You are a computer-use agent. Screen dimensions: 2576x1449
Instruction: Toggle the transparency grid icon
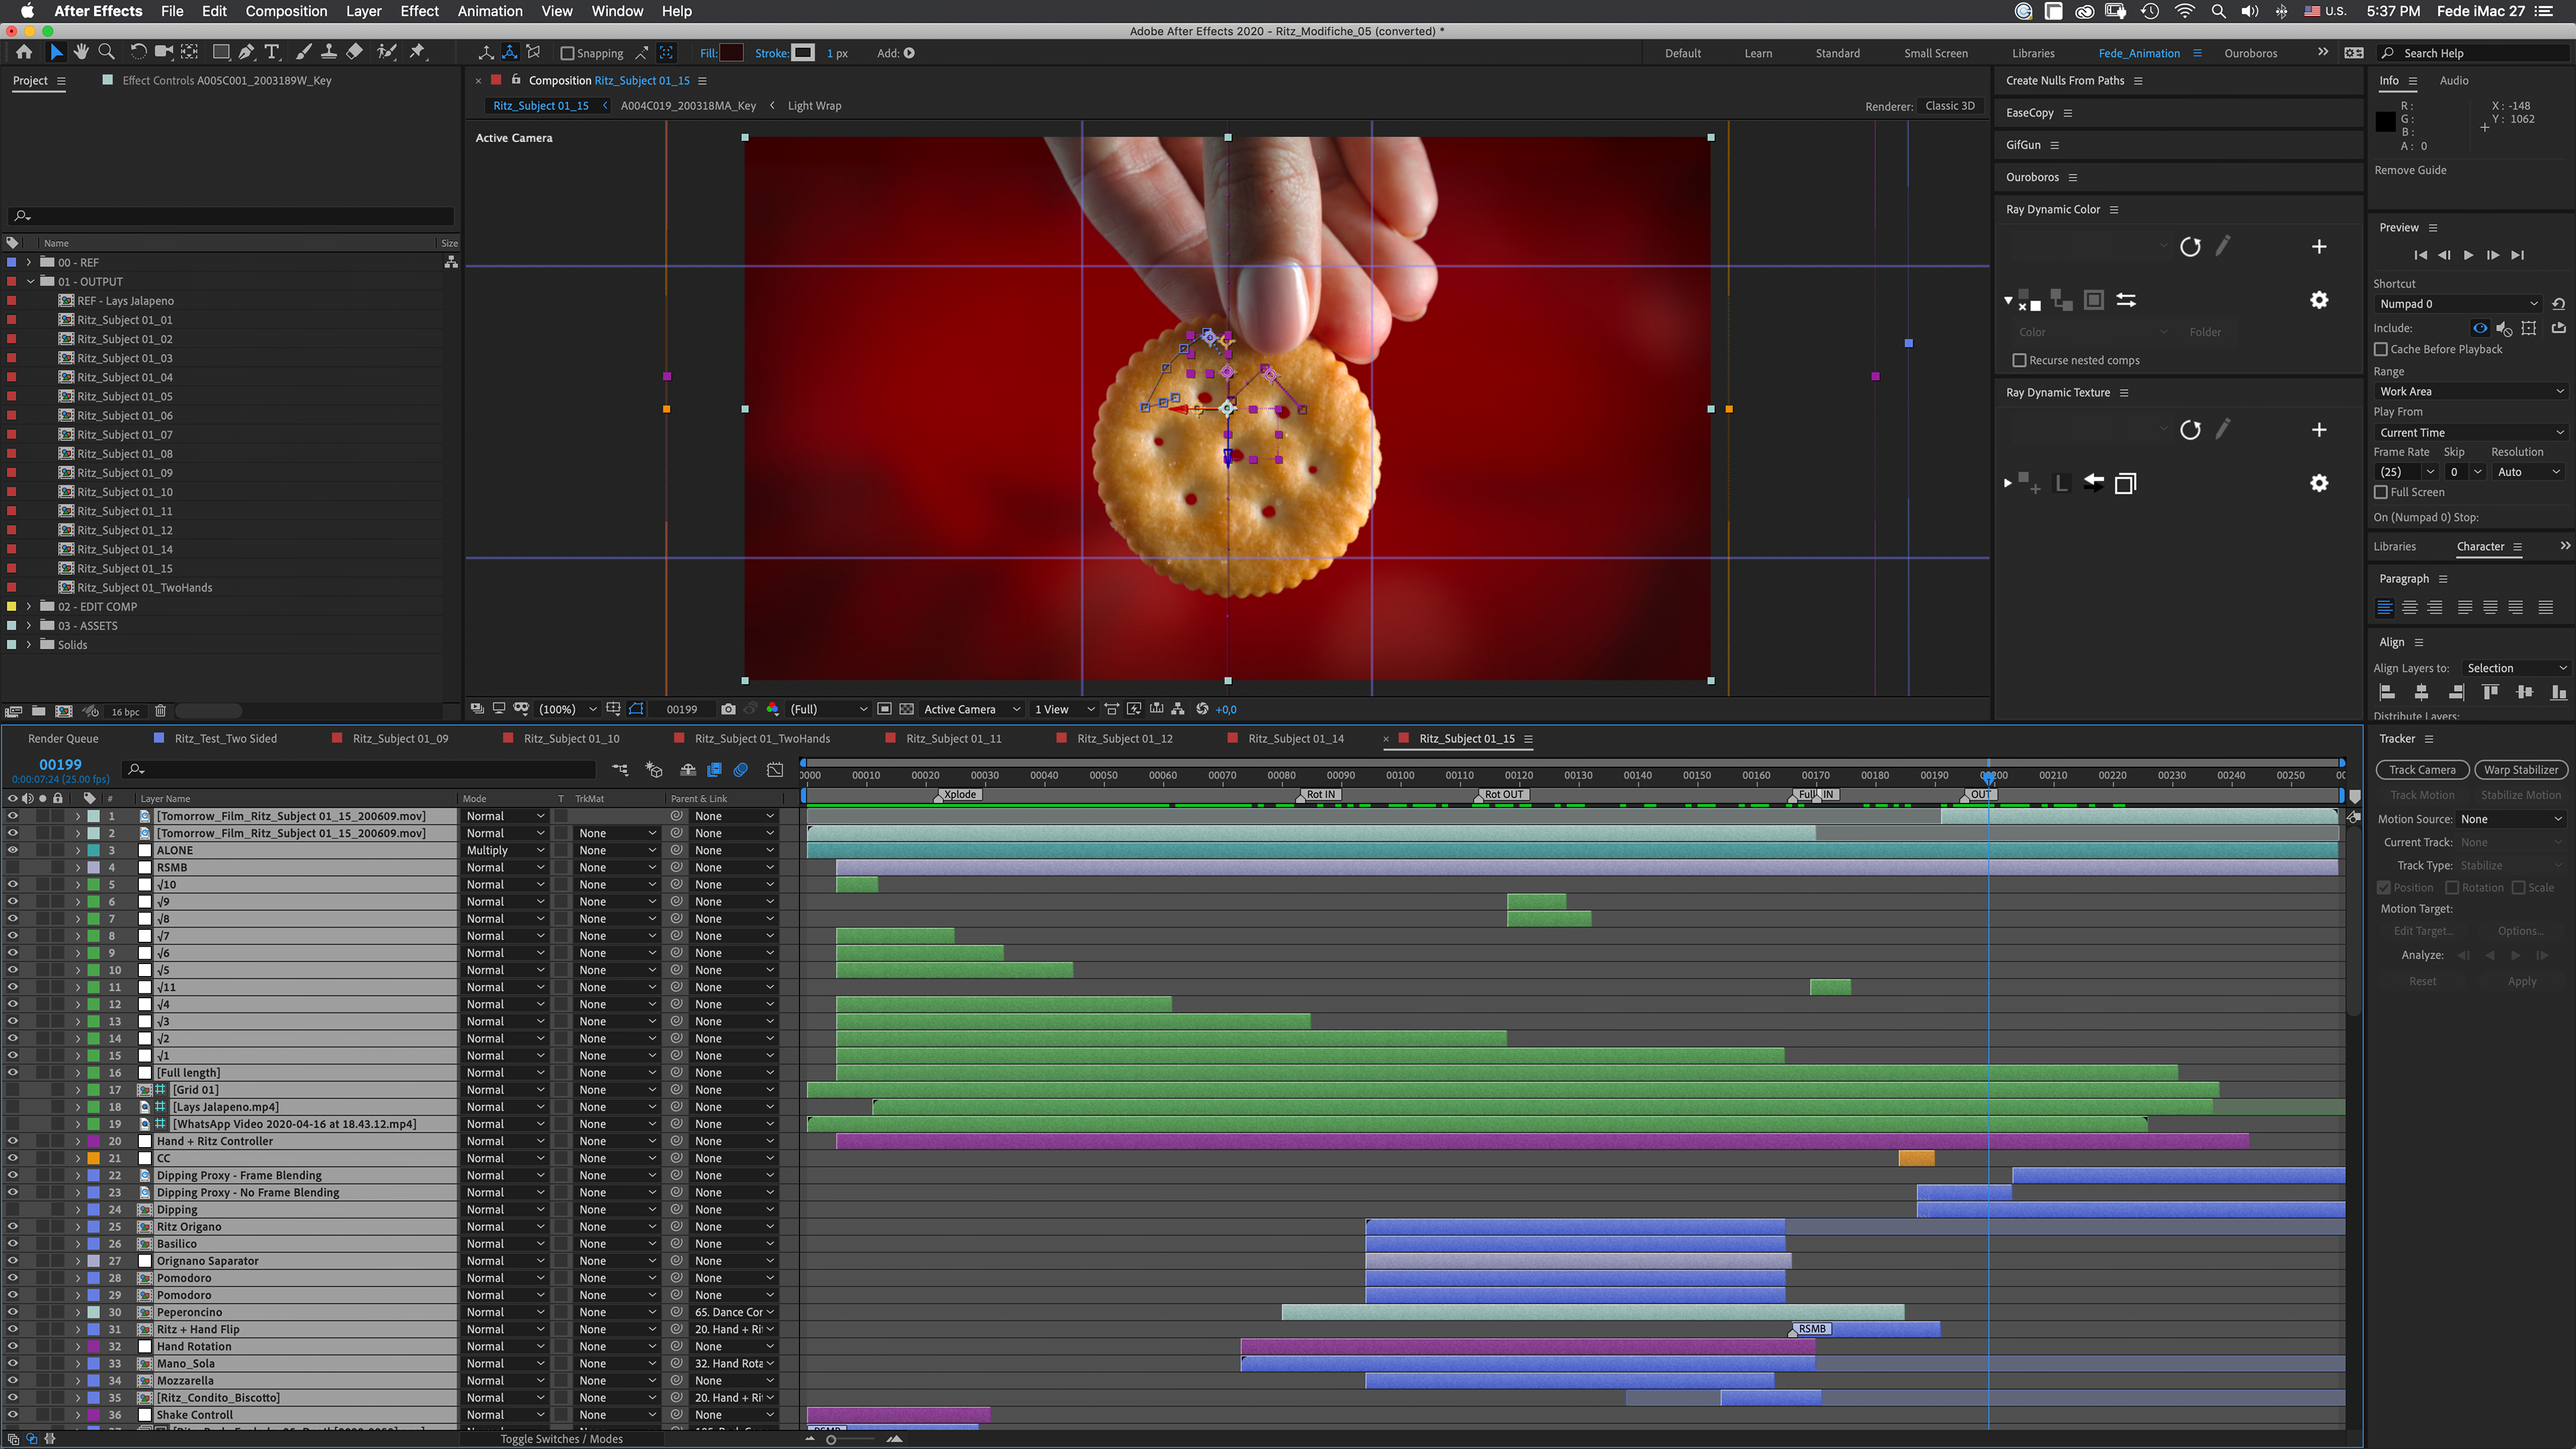click(906, 709)
